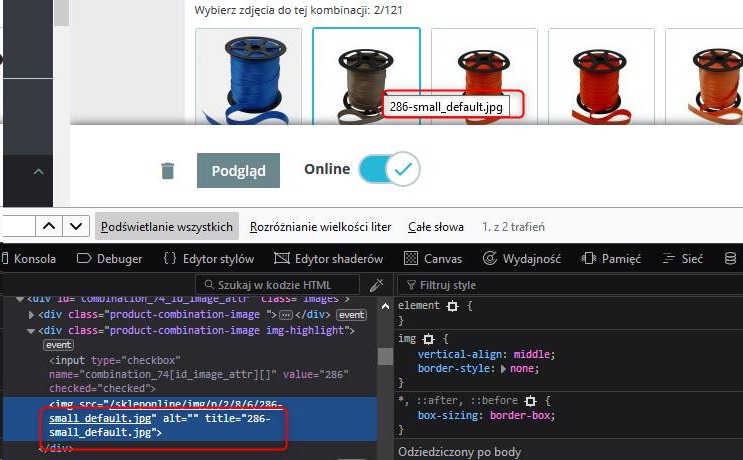Image resolution: width=743 pixels, height=460 pixels.
Task: Select the blue ribbon spool thumbnail
Action: [x=248, y=76]
